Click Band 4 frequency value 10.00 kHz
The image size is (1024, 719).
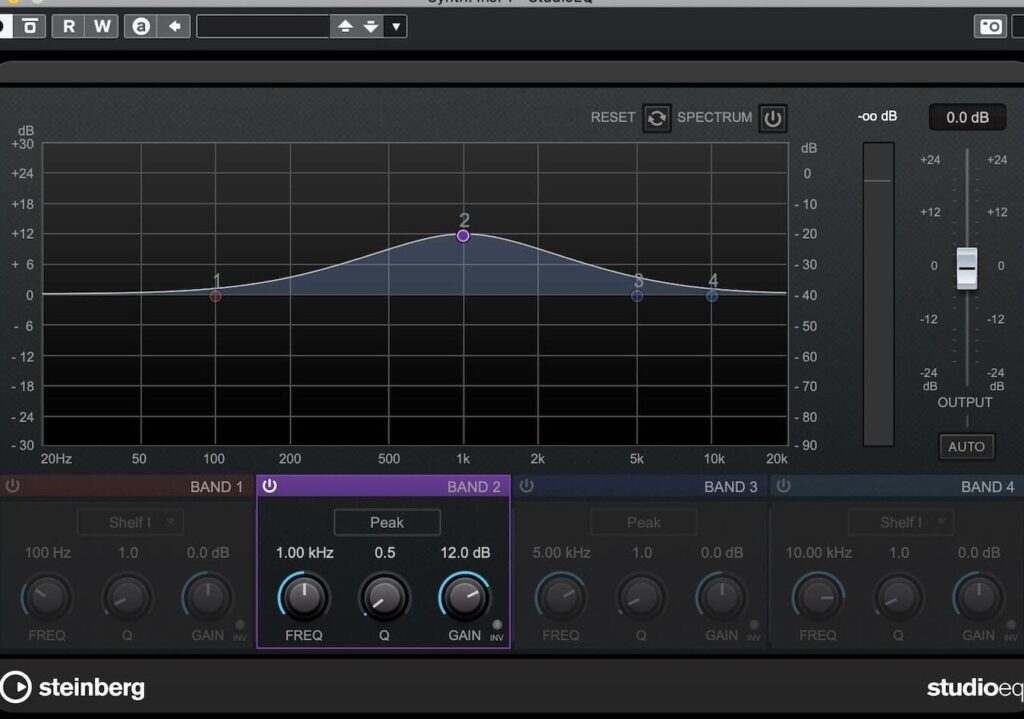click(818, 552)
